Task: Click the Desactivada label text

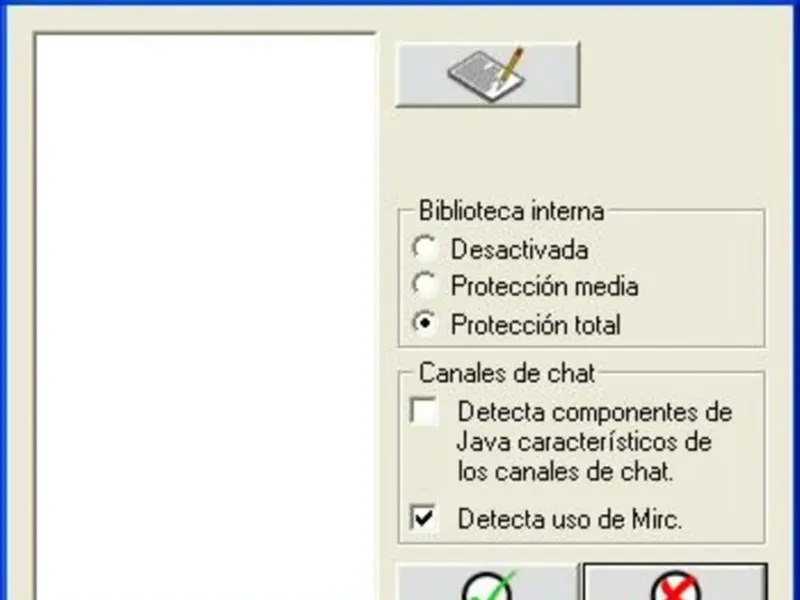Action: click(519, 249)
